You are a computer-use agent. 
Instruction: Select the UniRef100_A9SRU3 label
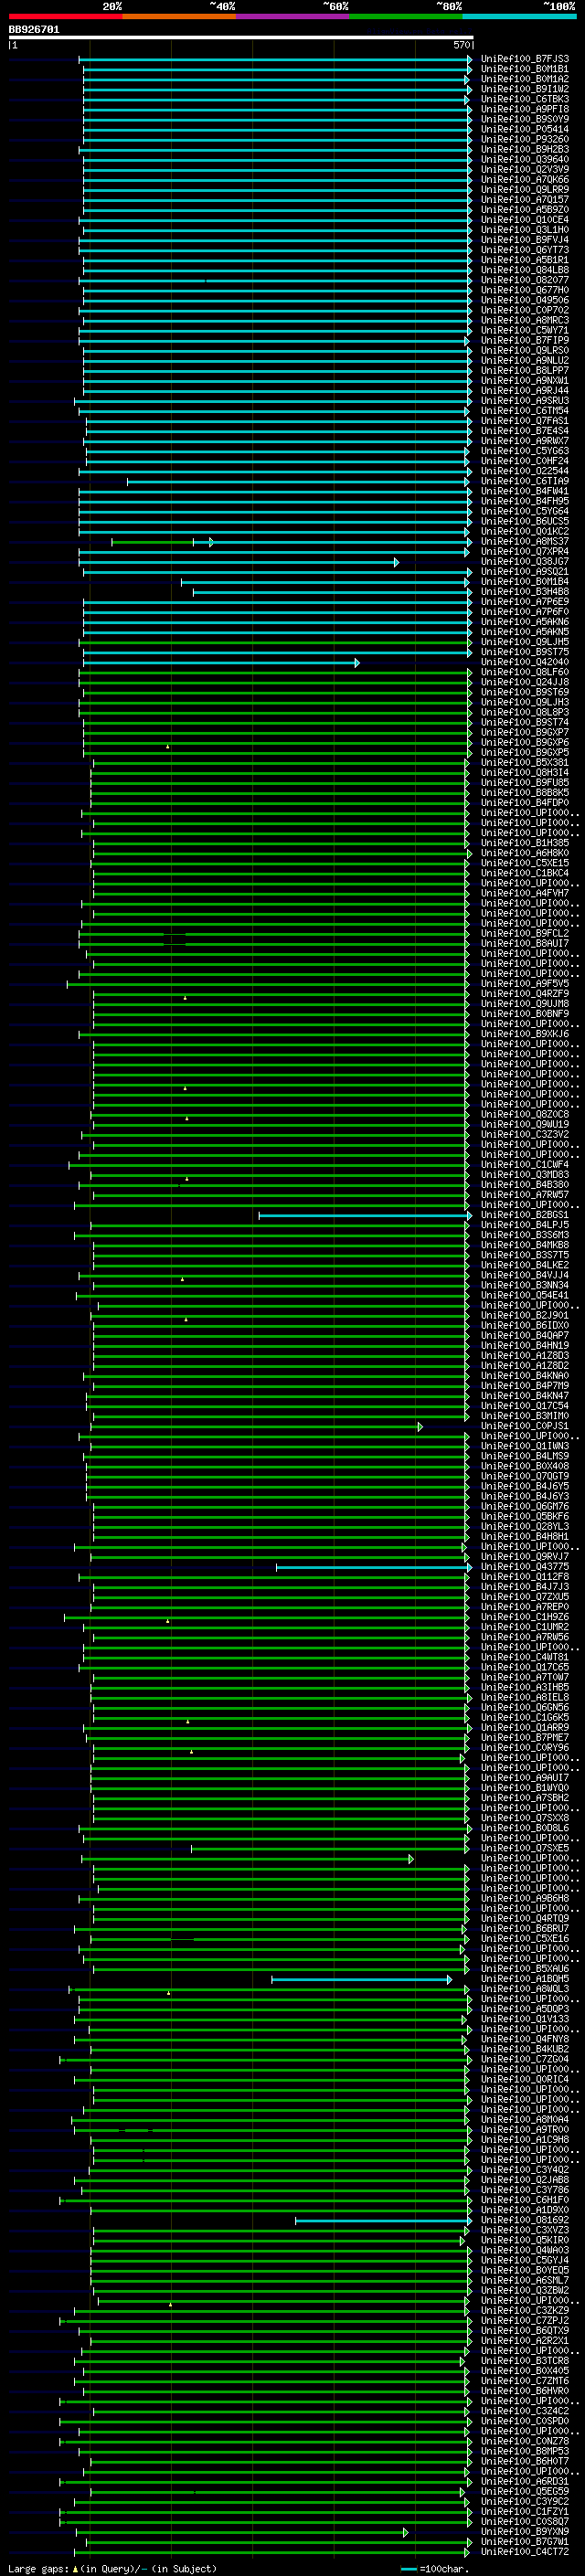(525, 401)
